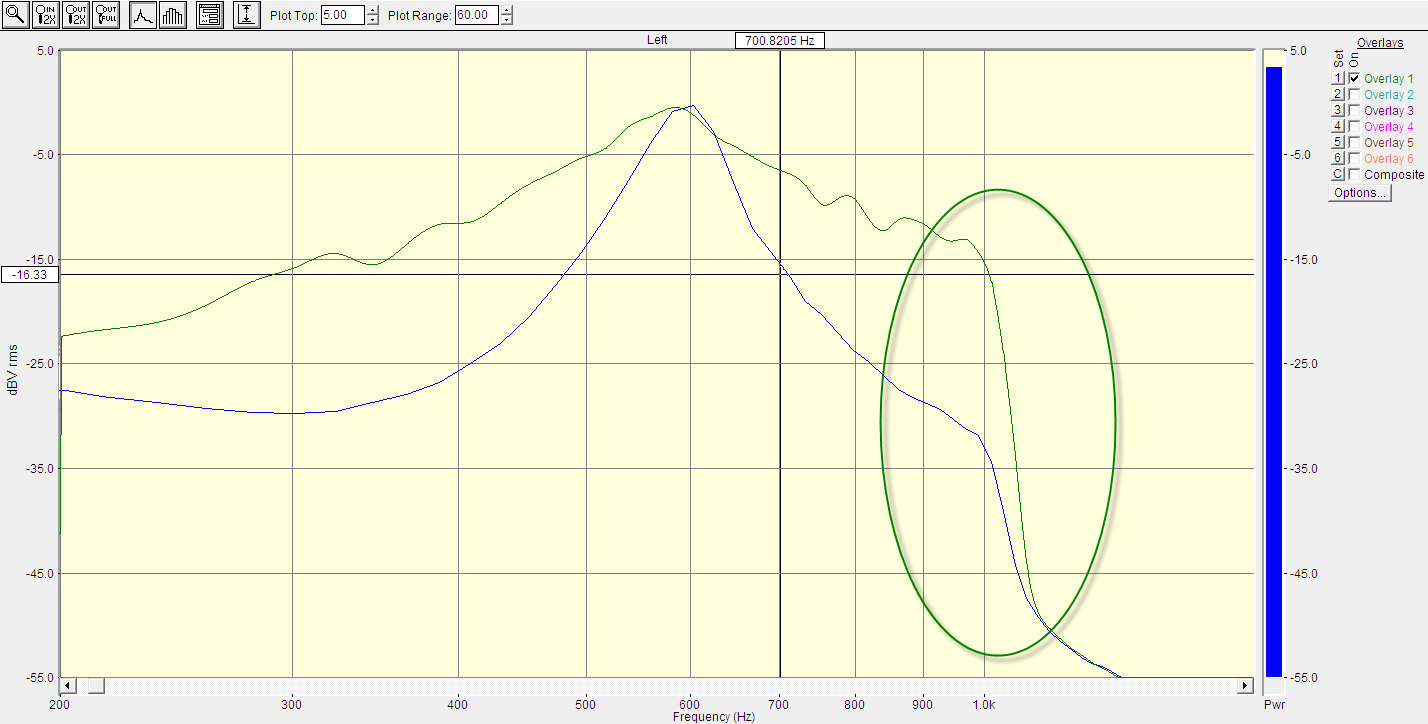Enable the Overlay 2 checkbox
This screenshot has width=1428, height=724.
click(x=1354, y=95)
